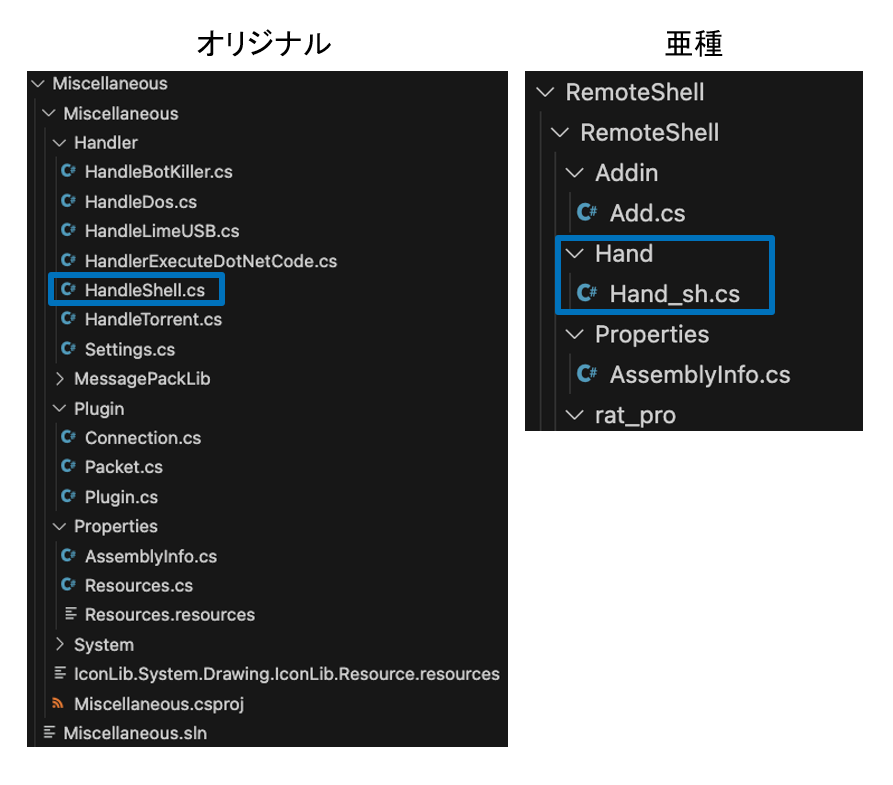Viewport: 893px width, 785px height.
Task: Click the C# icon beside HandleShell.cs
Action: click(68, 289)
